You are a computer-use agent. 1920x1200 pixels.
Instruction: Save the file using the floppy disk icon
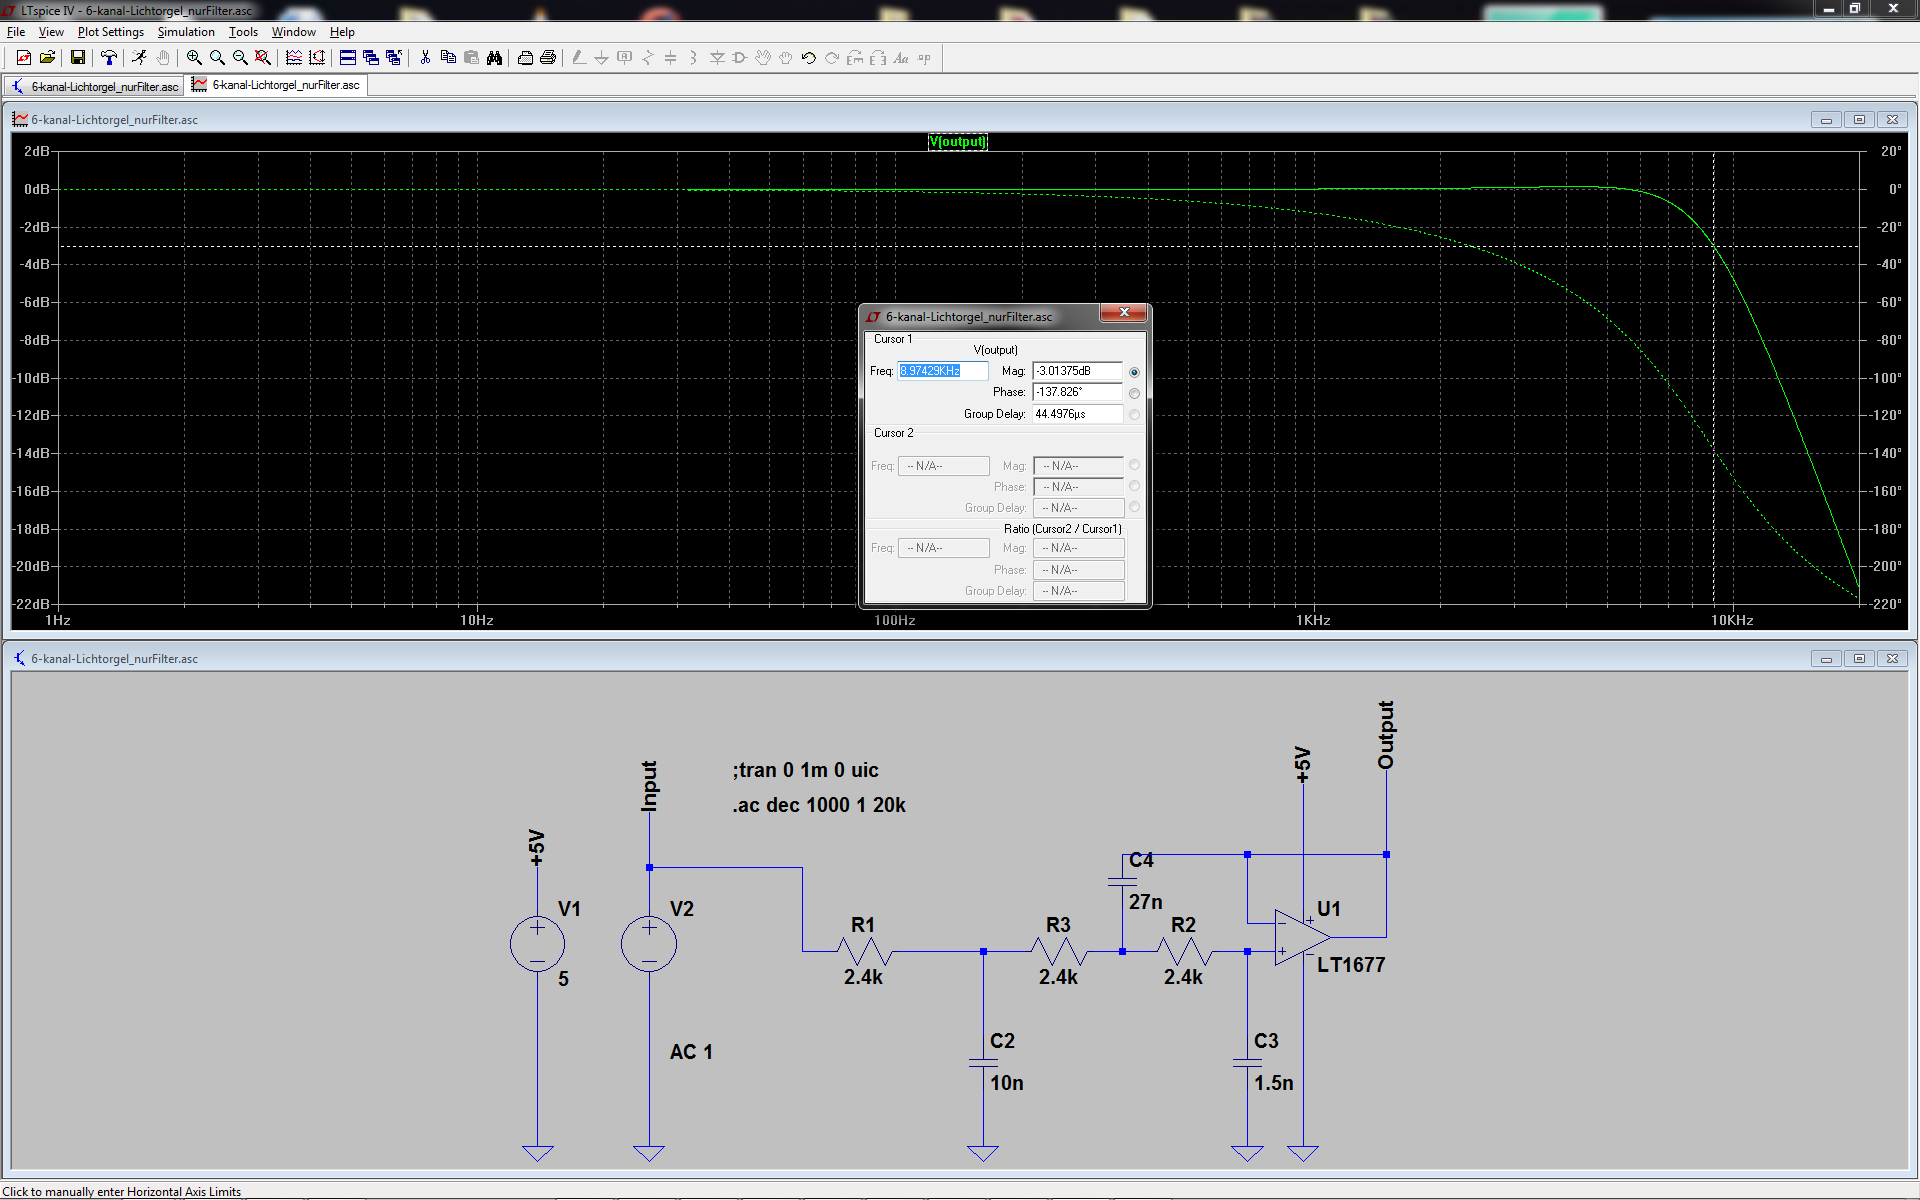point(77,58)
